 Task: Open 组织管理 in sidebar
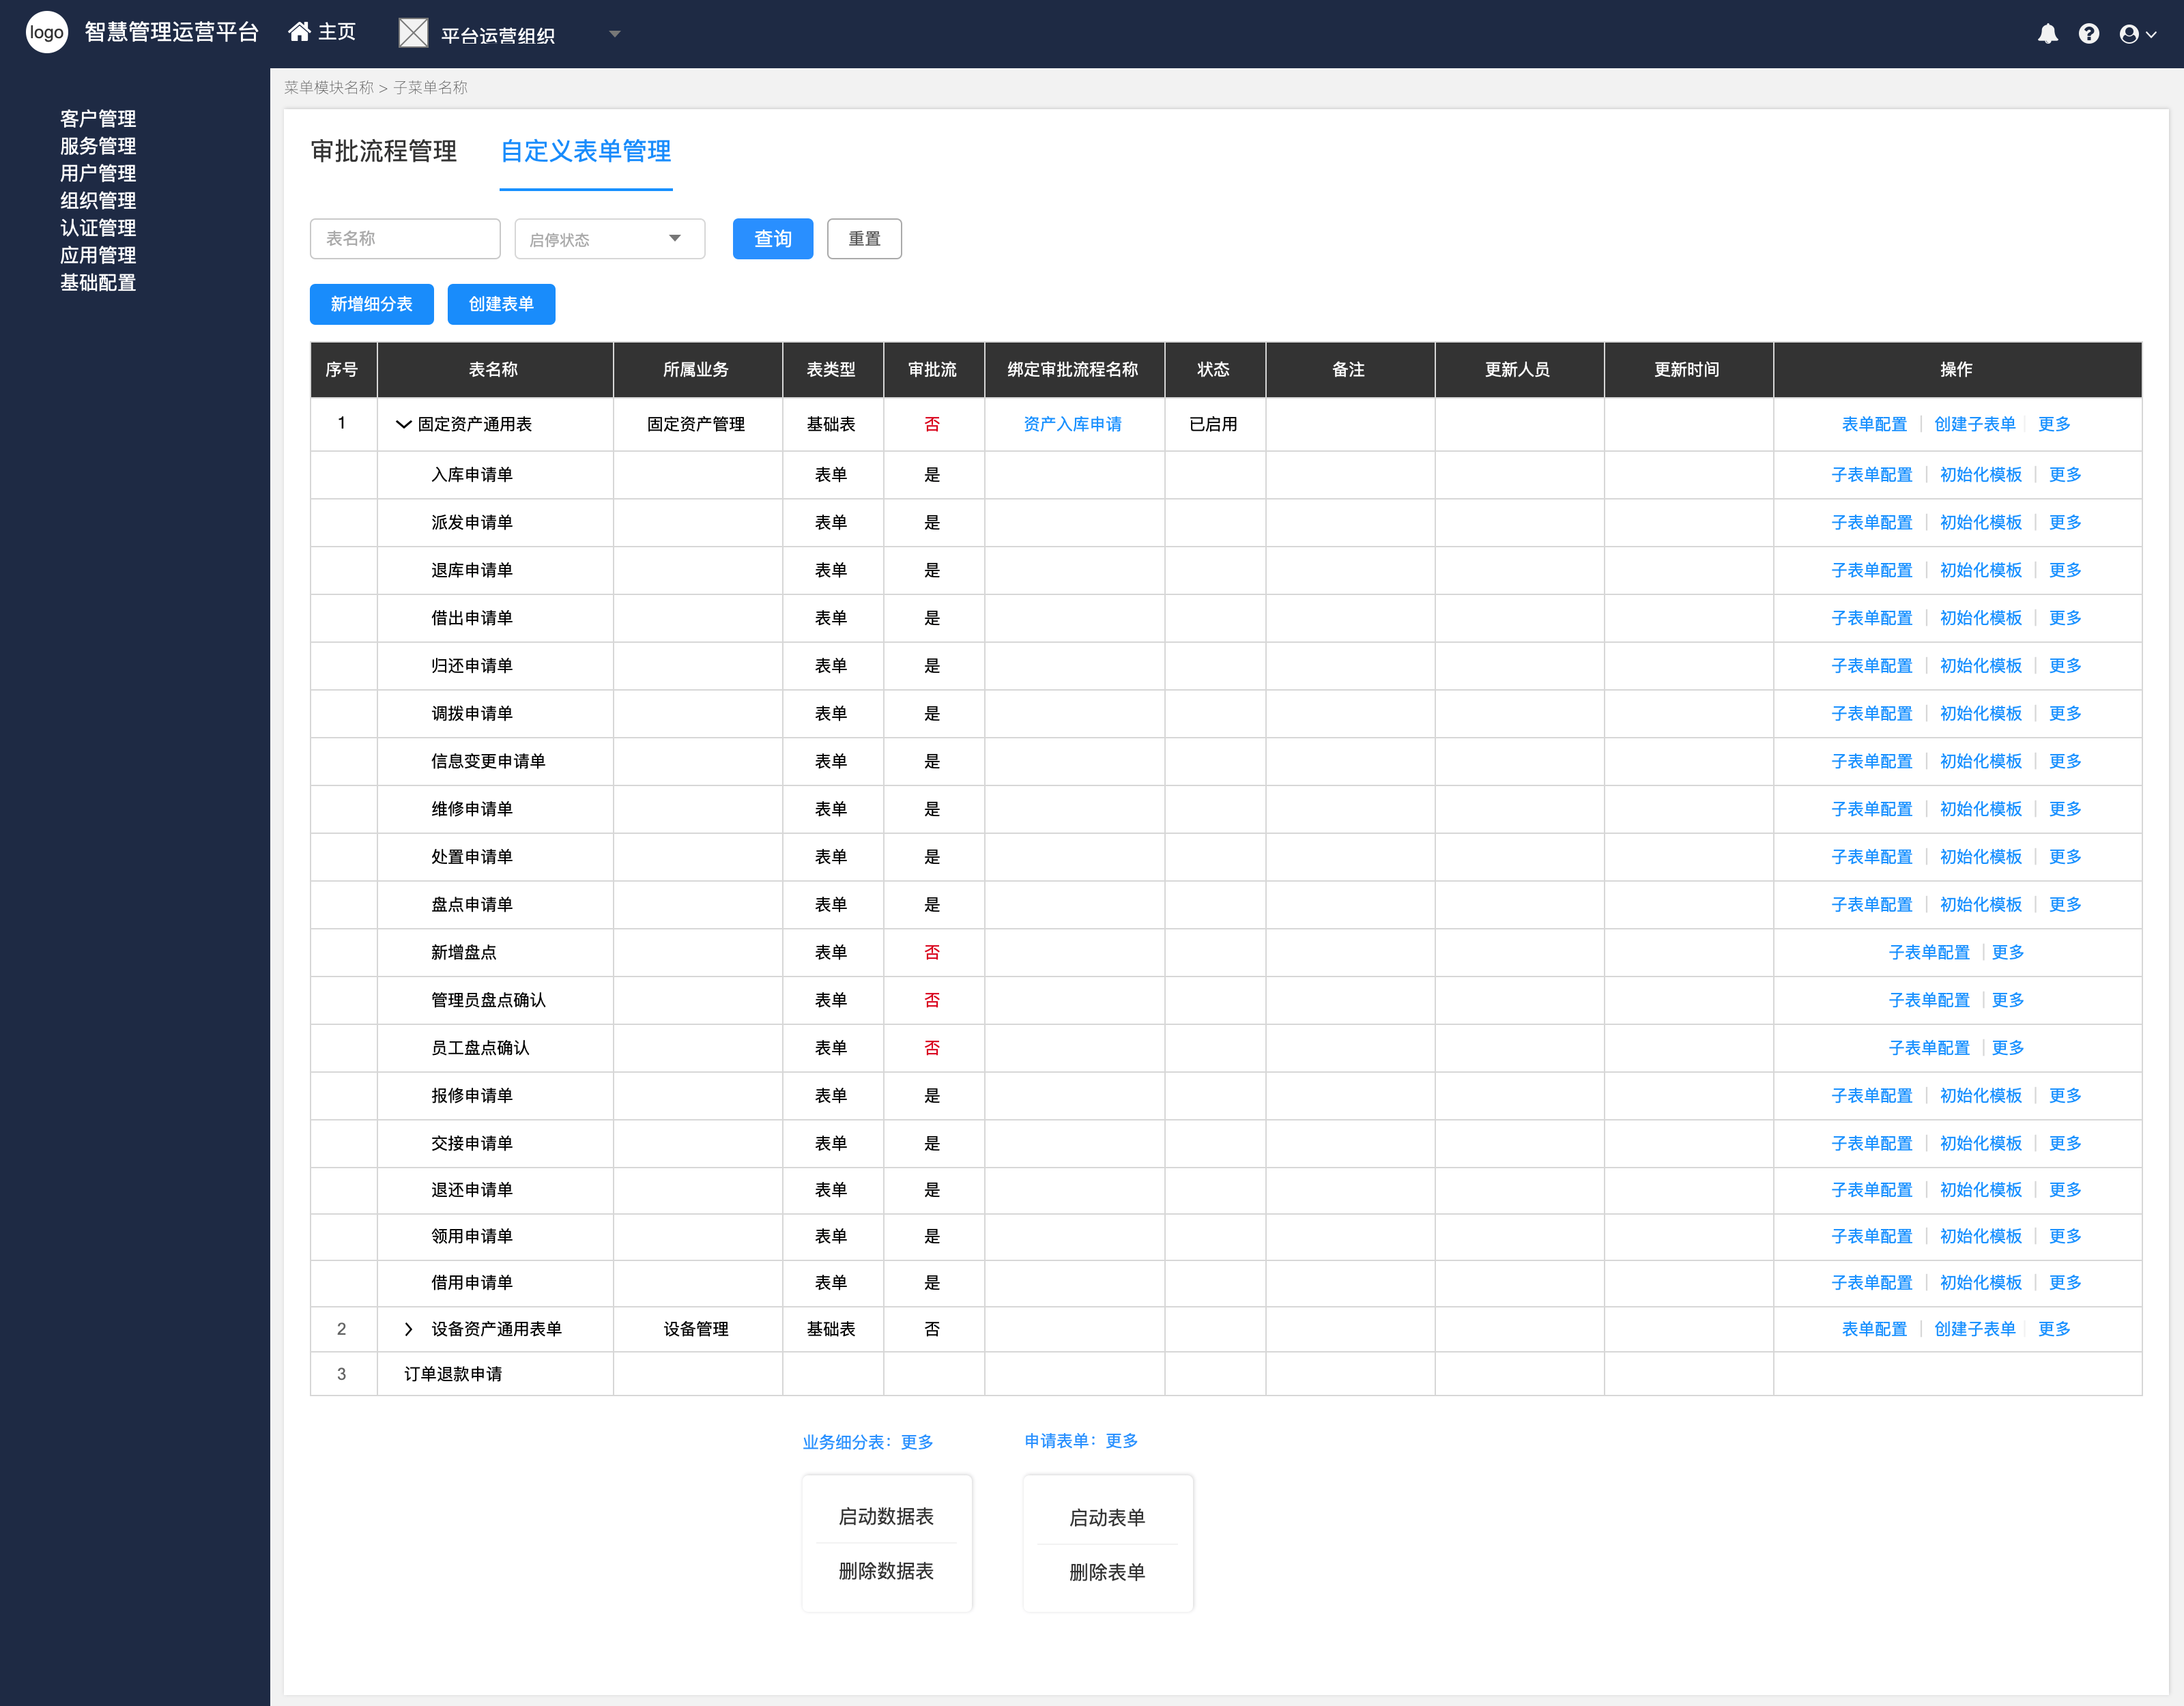[x=98, y=201]
